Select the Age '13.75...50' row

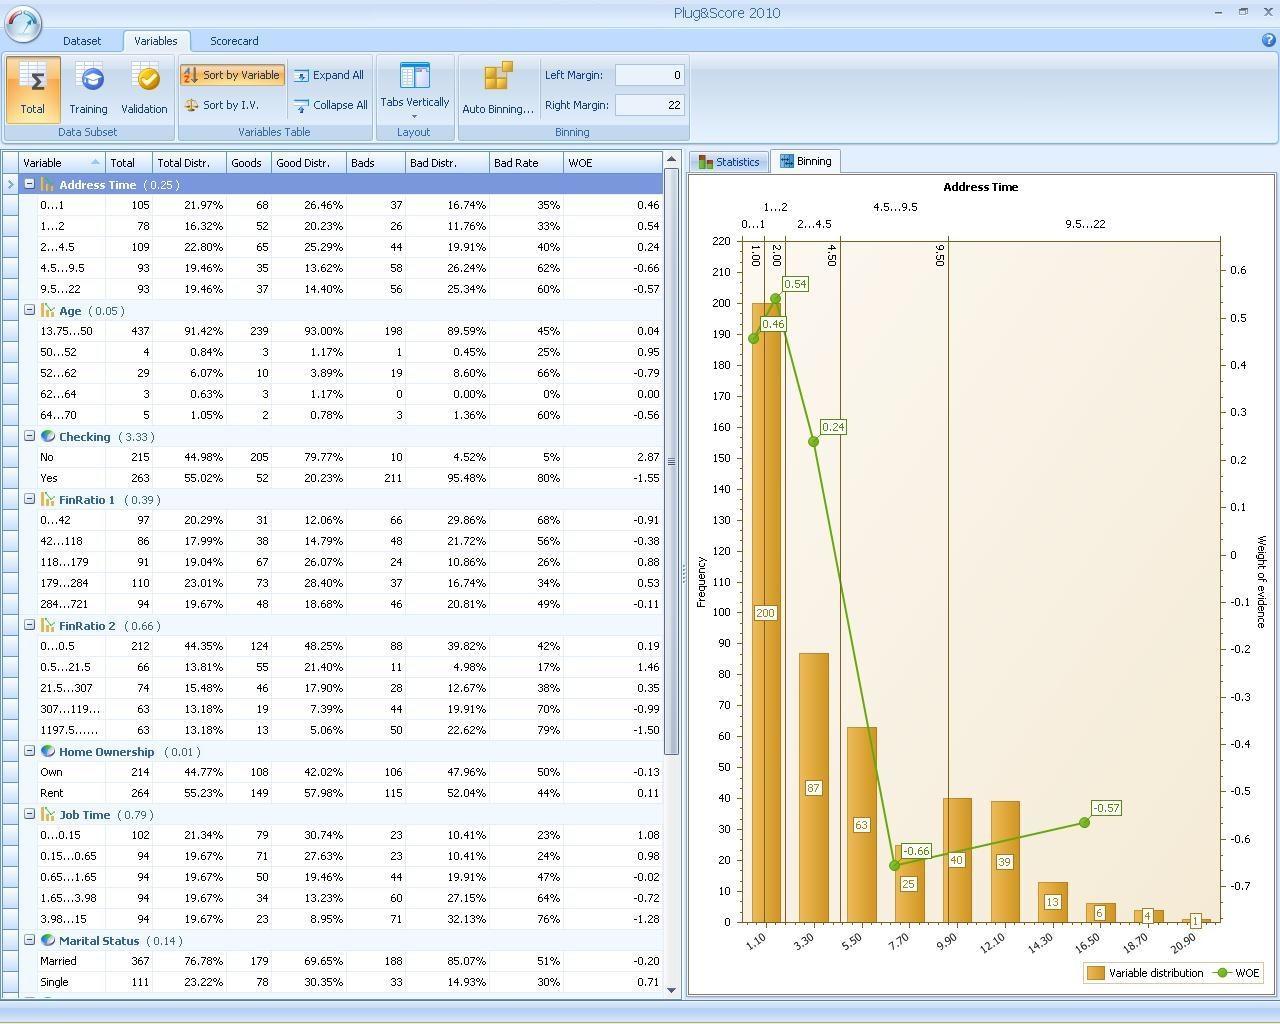[341, 331]
